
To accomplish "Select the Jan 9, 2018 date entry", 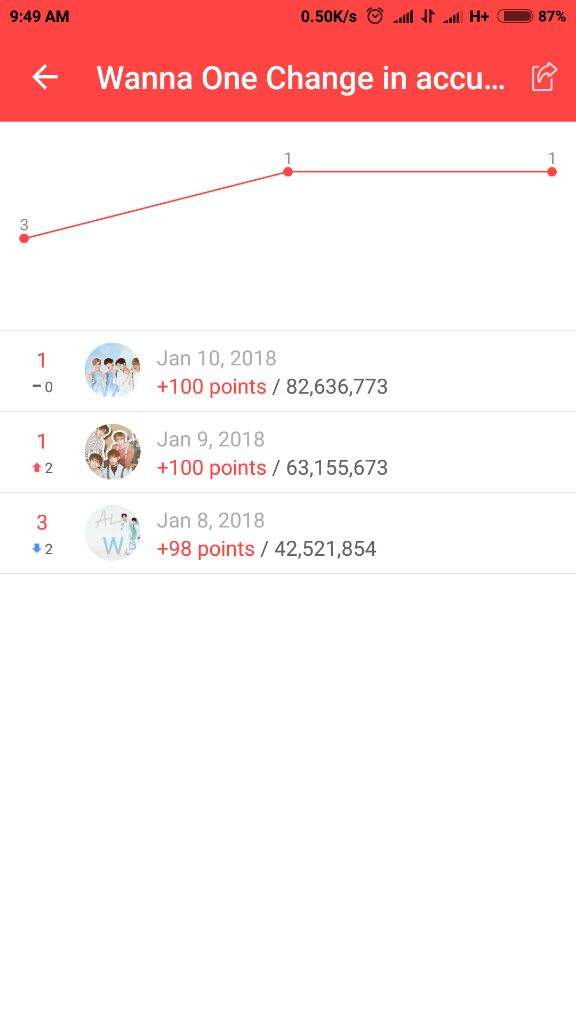I will tap(210, 440).
